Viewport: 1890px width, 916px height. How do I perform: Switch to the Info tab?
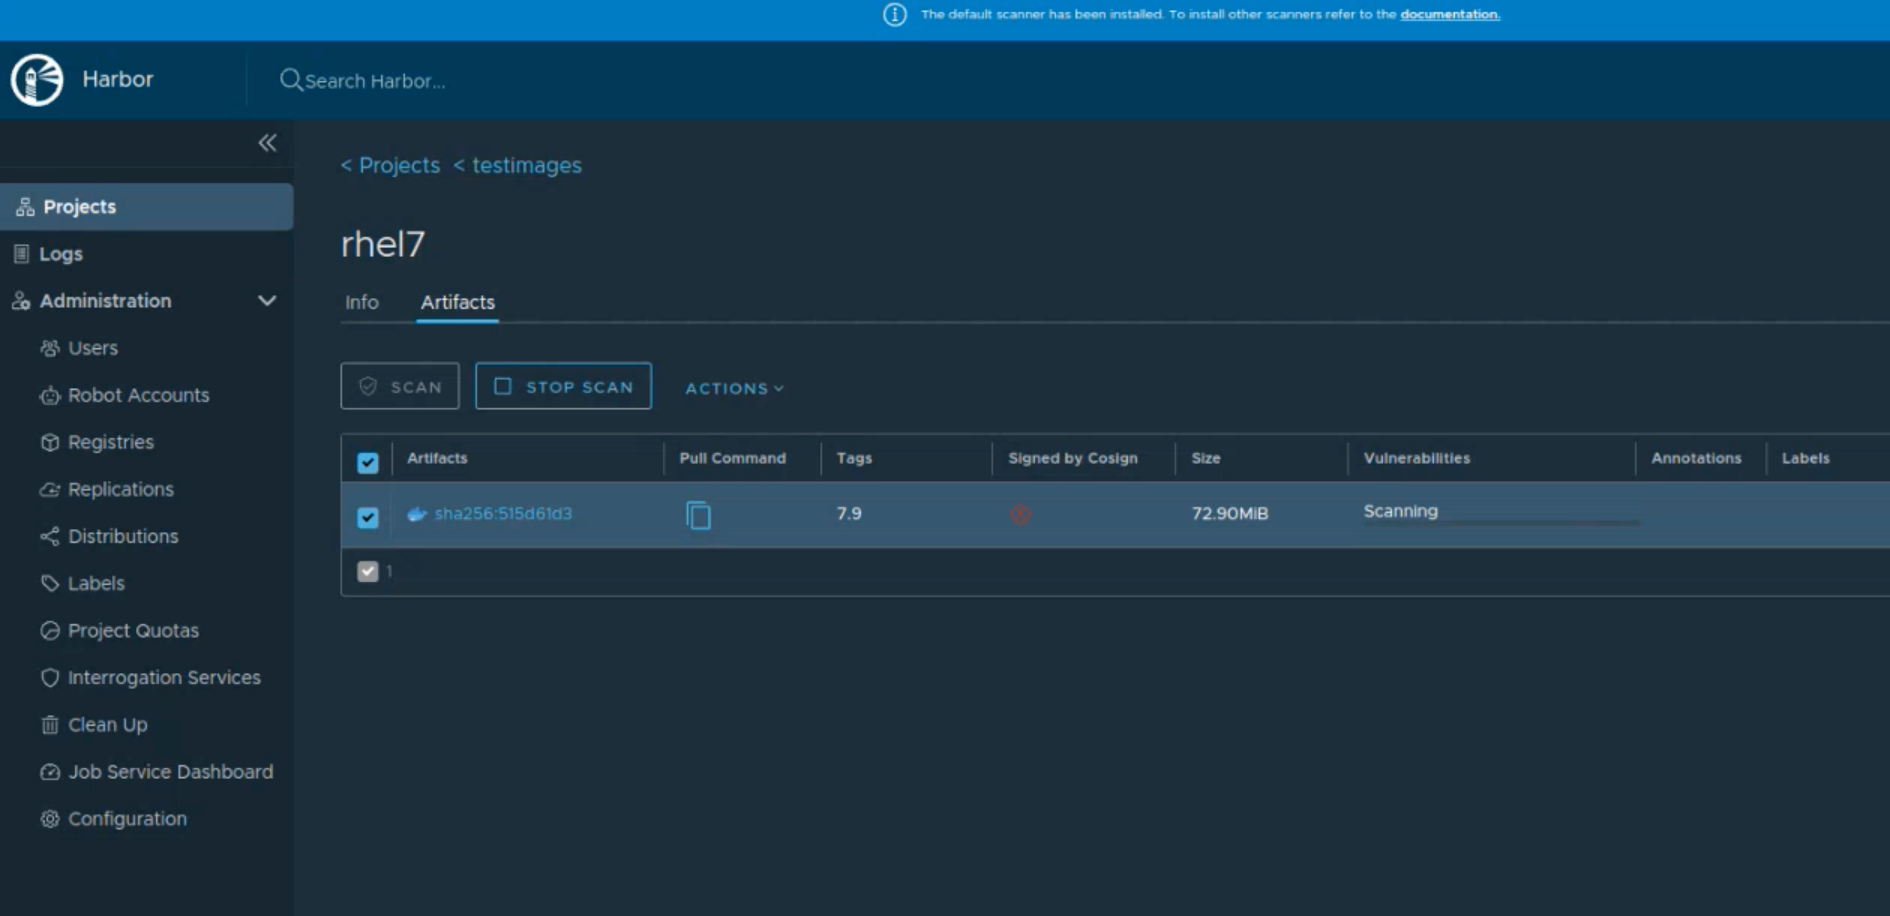coord(362,302)
